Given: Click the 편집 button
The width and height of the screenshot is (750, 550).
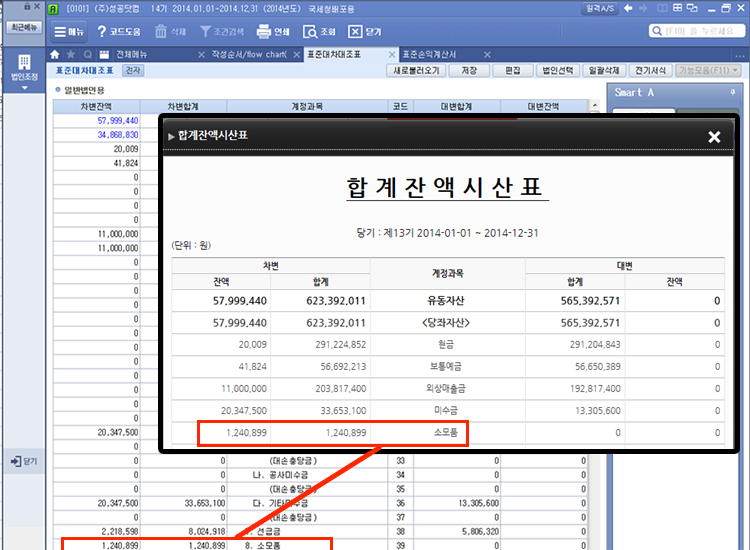Looking at the screenshot, I should (513, 70).
